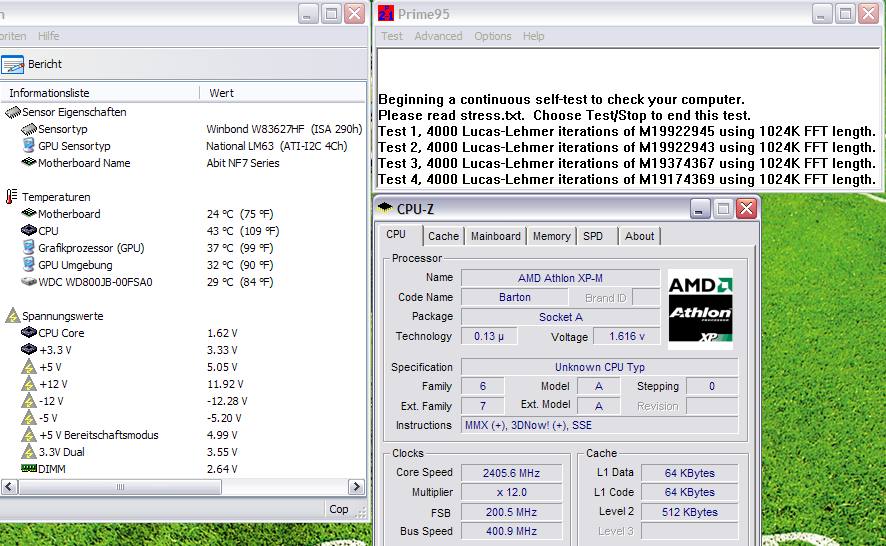Click the Multiplier value x 12.0
The image size is (886, 546).
point(511,492)
